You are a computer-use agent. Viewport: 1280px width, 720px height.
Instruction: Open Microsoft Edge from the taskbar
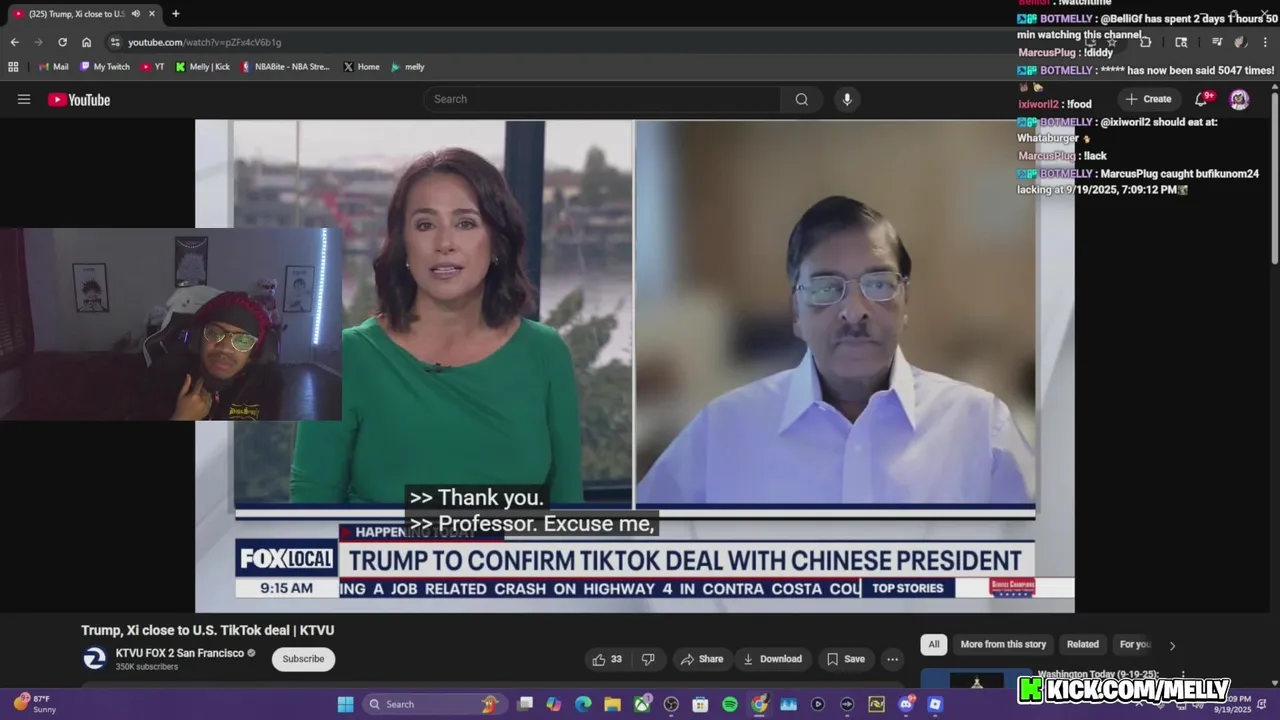coord(583,704)
